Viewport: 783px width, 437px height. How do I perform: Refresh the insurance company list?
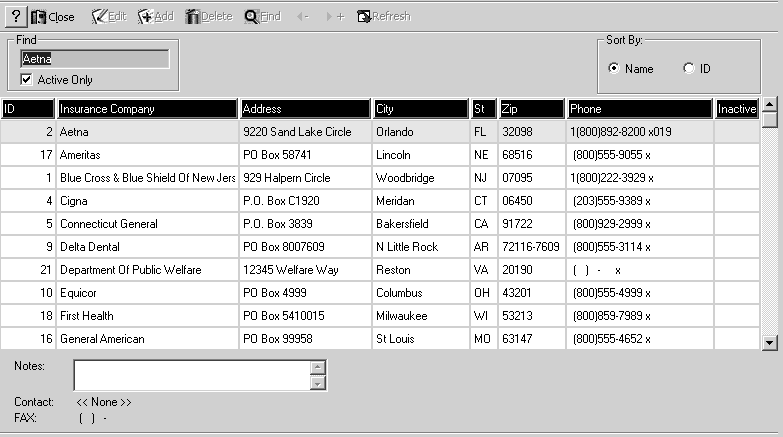pos(384,17)
